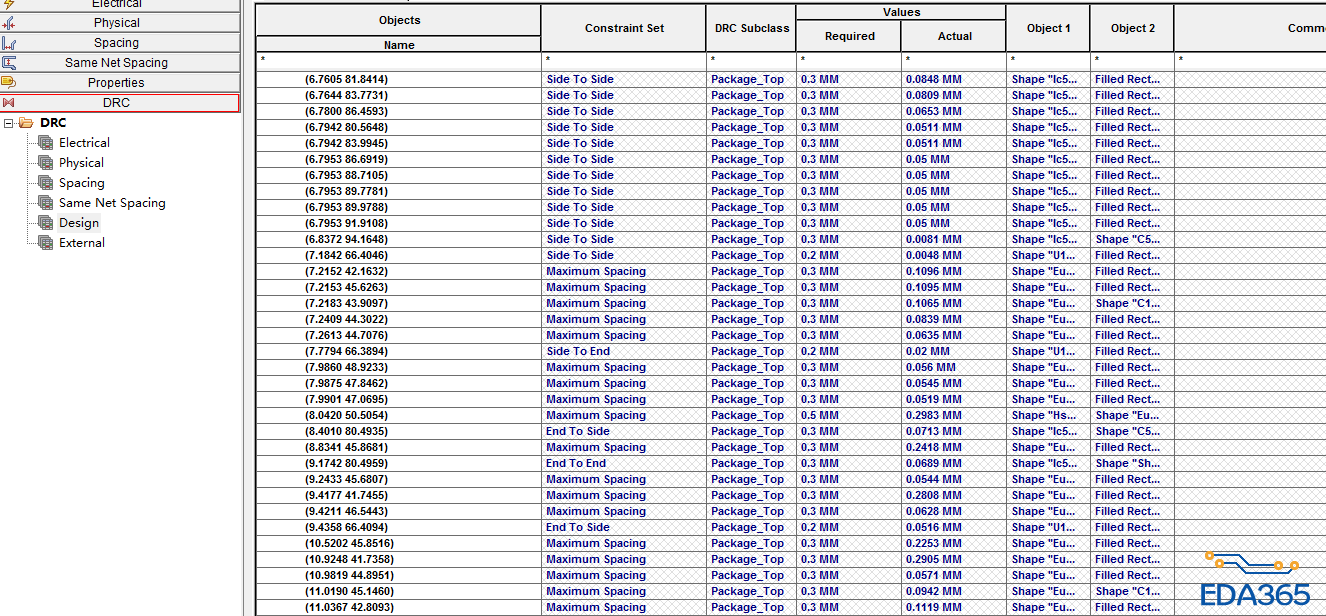1326x616 pixels.
Task: Click the Required values column header
Action: pos(849,36)
